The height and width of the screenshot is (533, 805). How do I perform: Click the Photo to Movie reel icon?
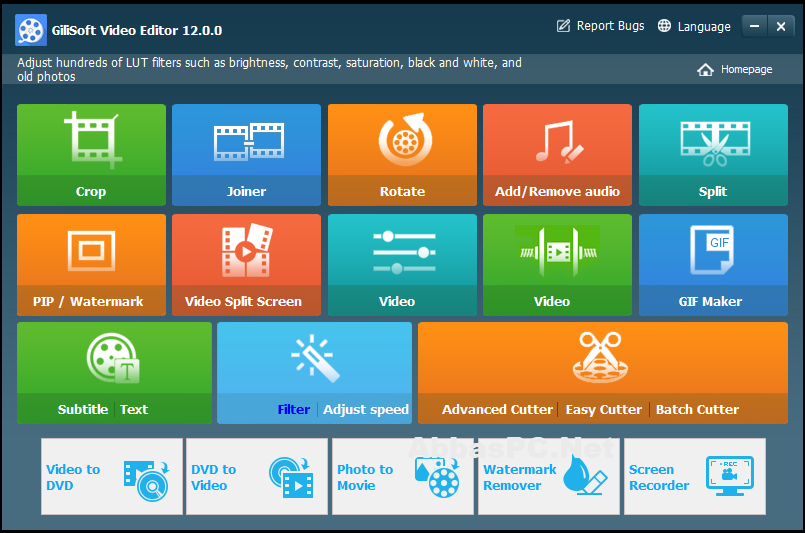[x=437, y=478]
